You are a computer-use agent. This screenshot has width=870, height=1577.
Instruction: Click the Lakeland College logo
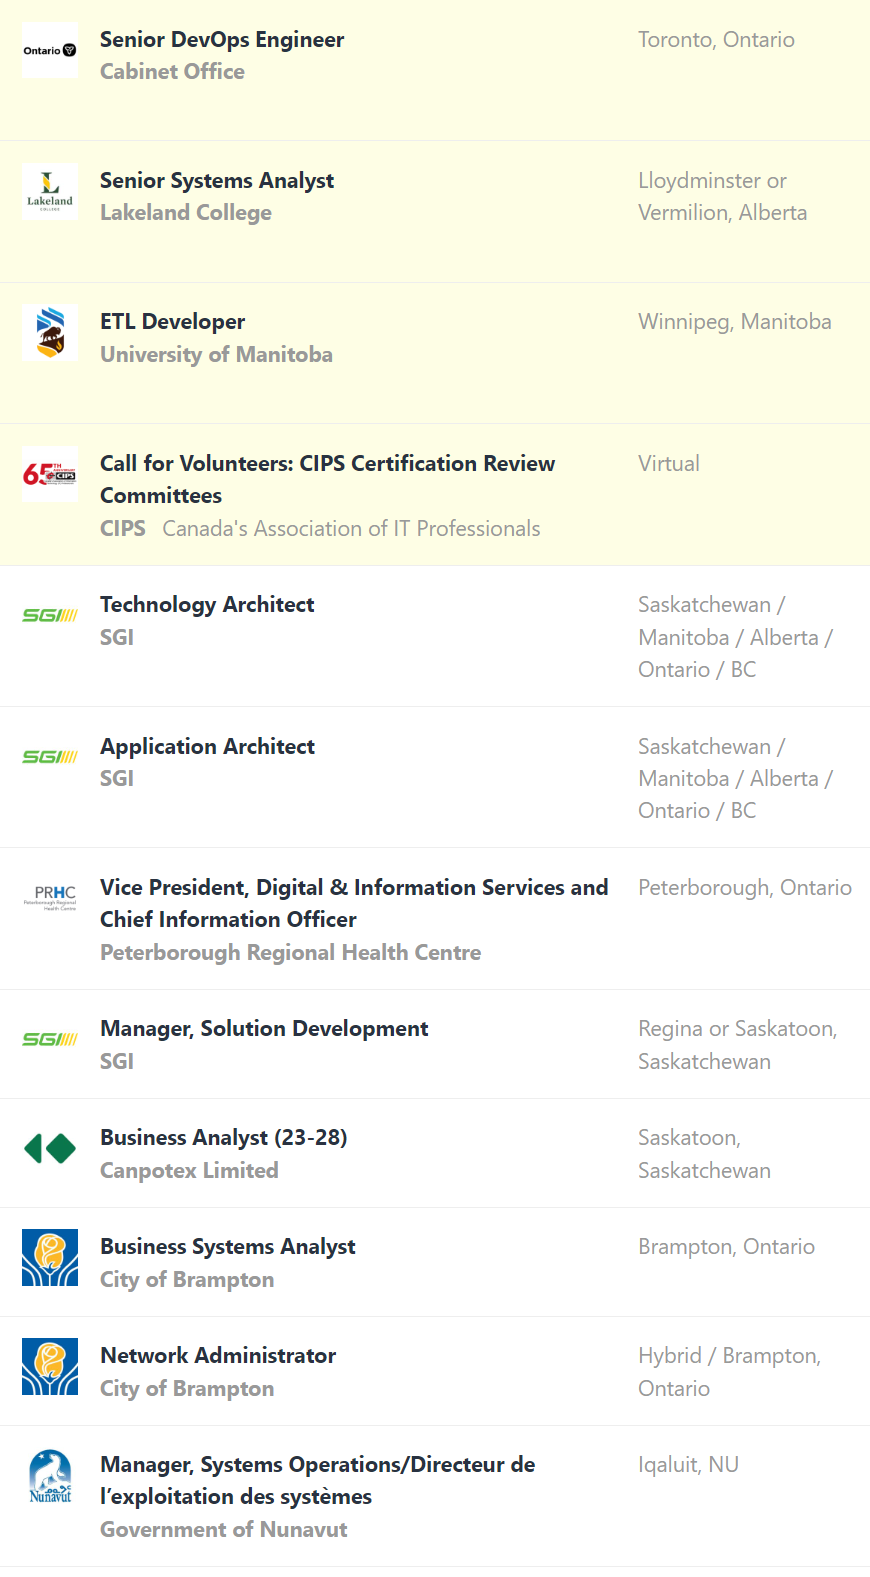[50, 191]
